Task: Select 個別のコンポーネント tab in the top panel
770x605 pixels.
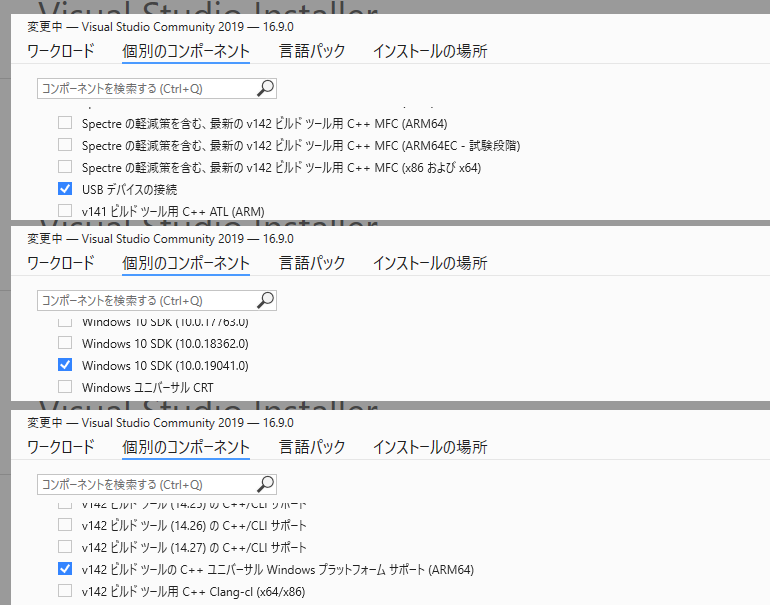Action: pos(186,51)
